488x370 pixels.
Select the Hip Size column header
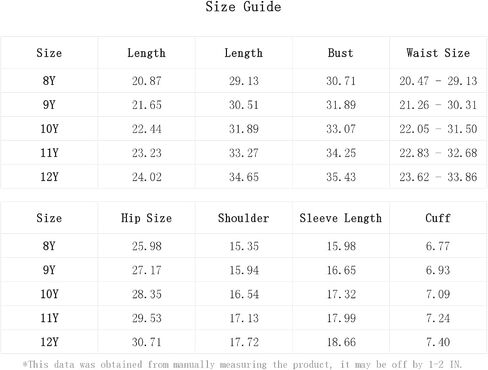[146, 218]
